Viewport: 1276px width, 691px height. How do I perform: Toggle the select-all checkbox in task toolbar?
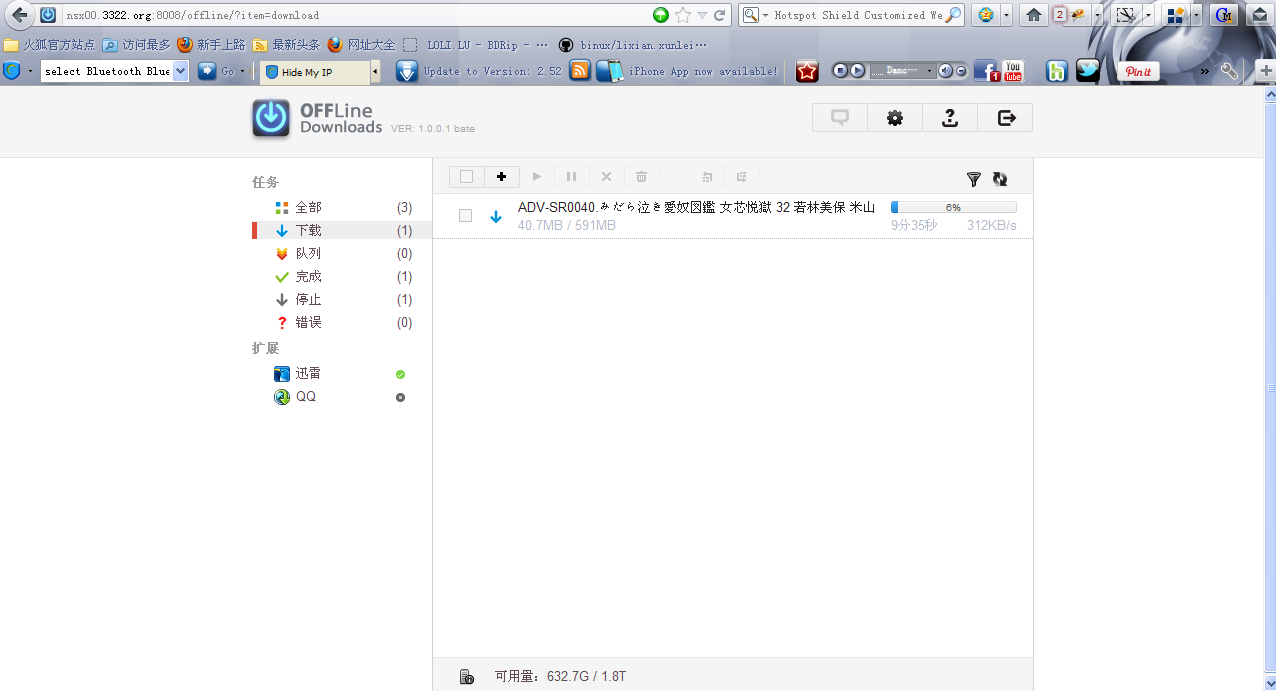[x=466, y=177]
